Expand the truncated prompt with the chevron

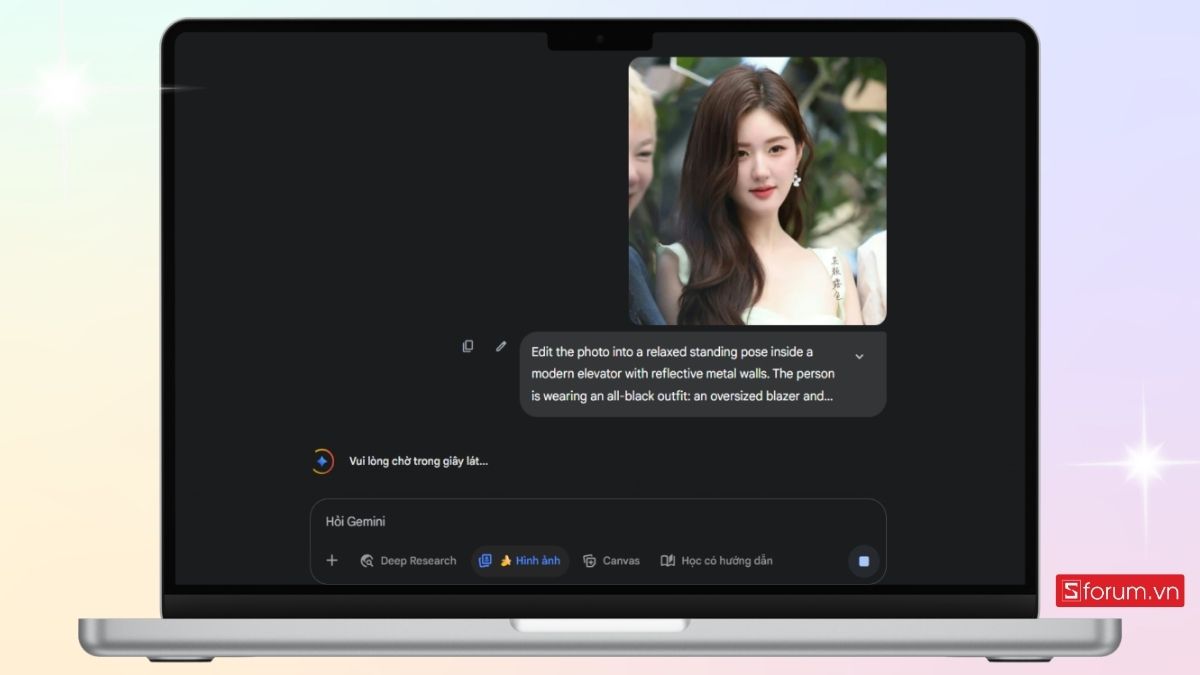[x=859, y=356]
